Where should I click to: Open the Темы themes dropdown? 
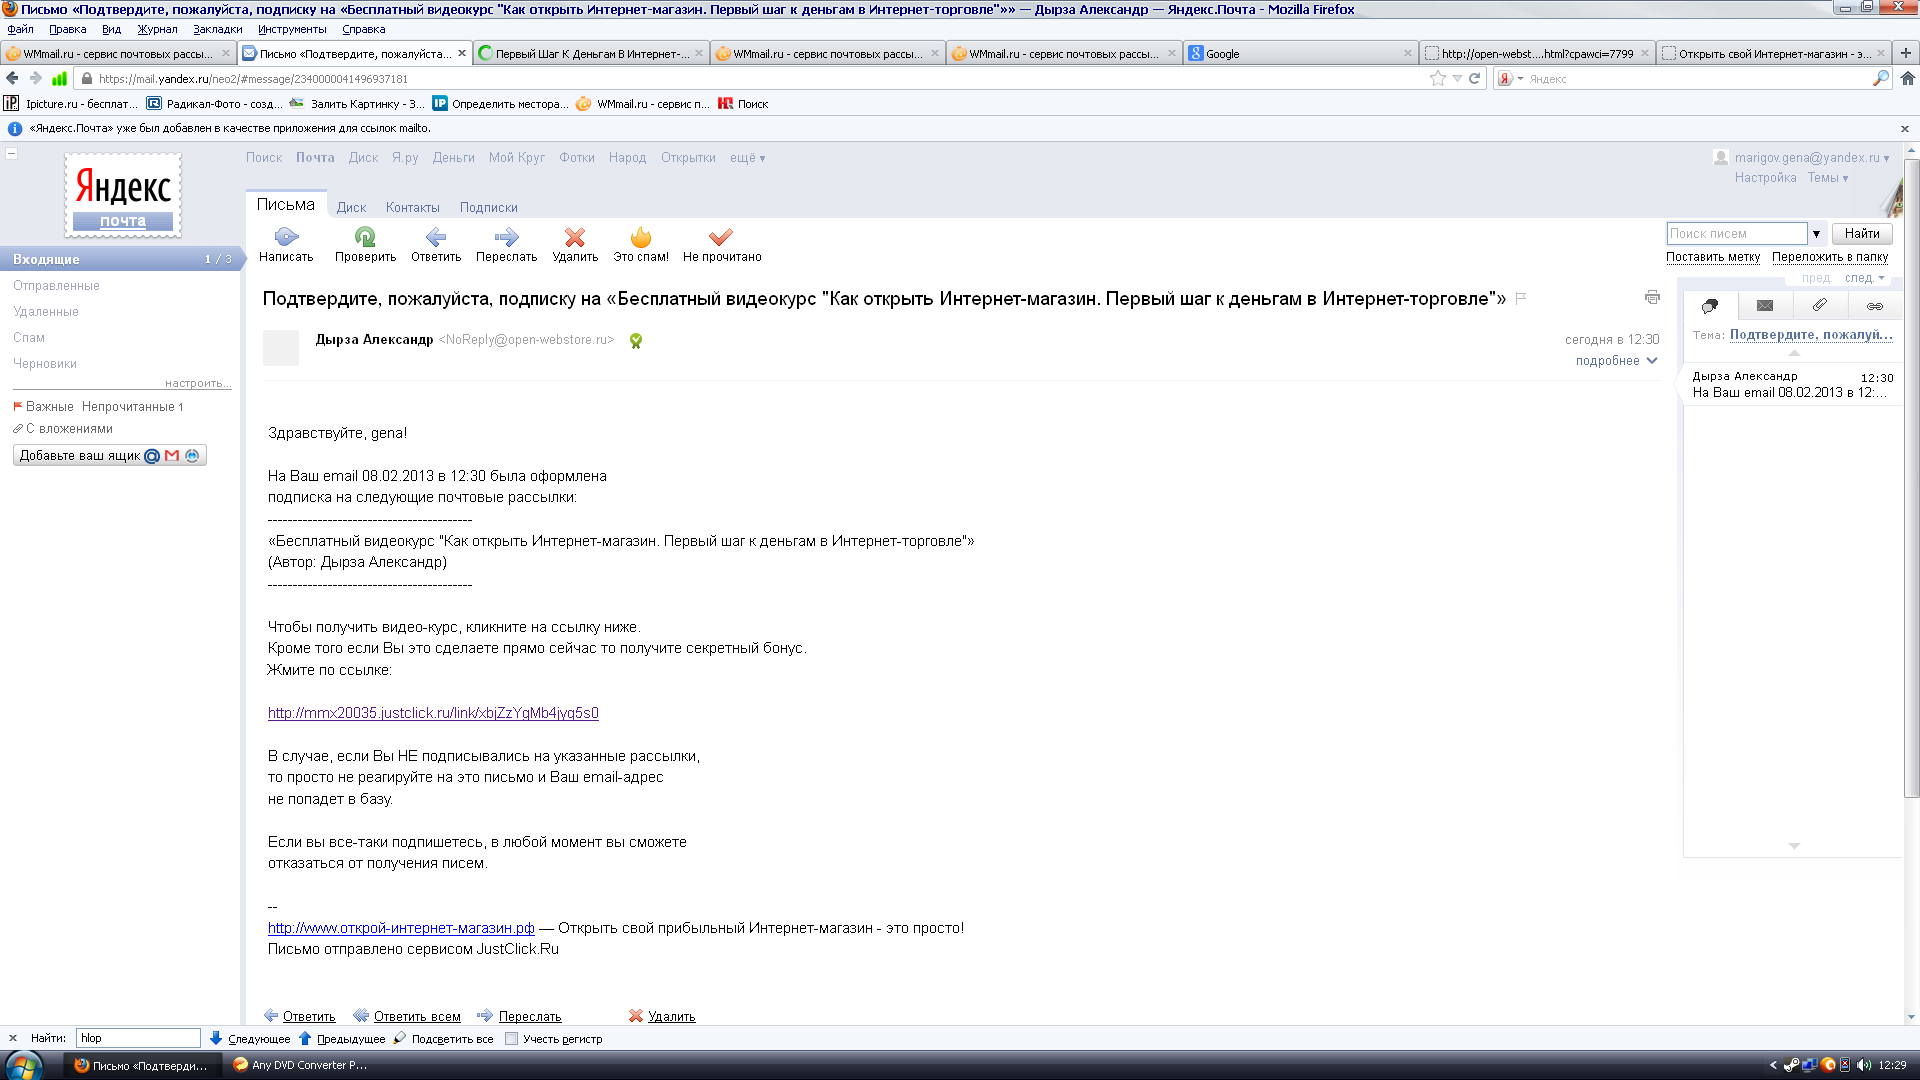click(1827, 178)
